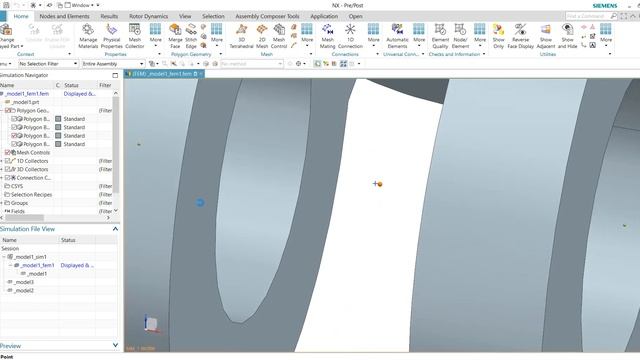
Task: Toggle Mesh Controls checkbox
Action: (x=8, y=152)
